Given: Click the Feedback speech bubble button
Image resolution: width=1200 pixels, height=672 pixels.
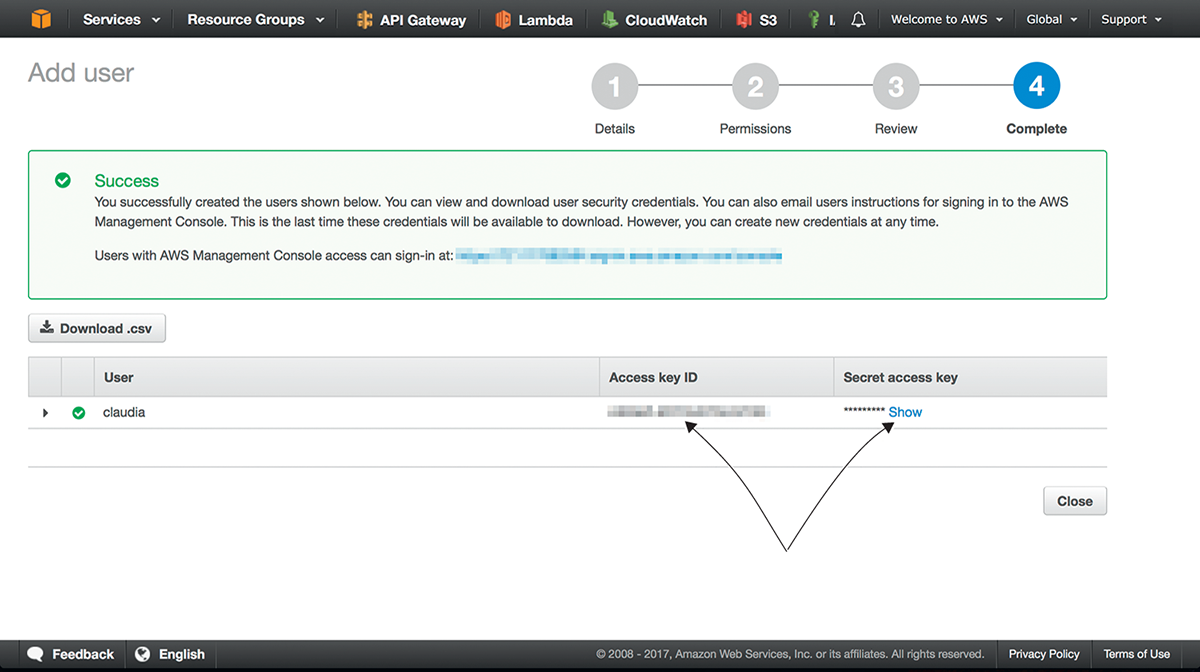Looking at the screenshot, I should tap(71, 654).
